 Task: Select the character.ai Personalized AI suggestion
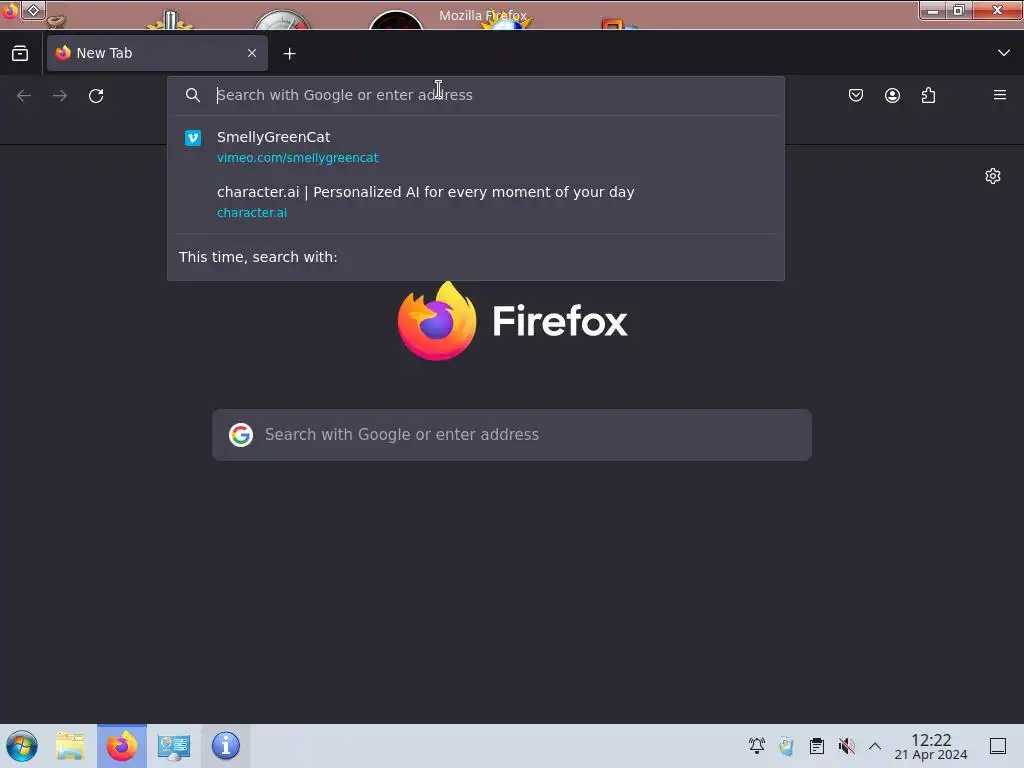click(x=476, y=202)
